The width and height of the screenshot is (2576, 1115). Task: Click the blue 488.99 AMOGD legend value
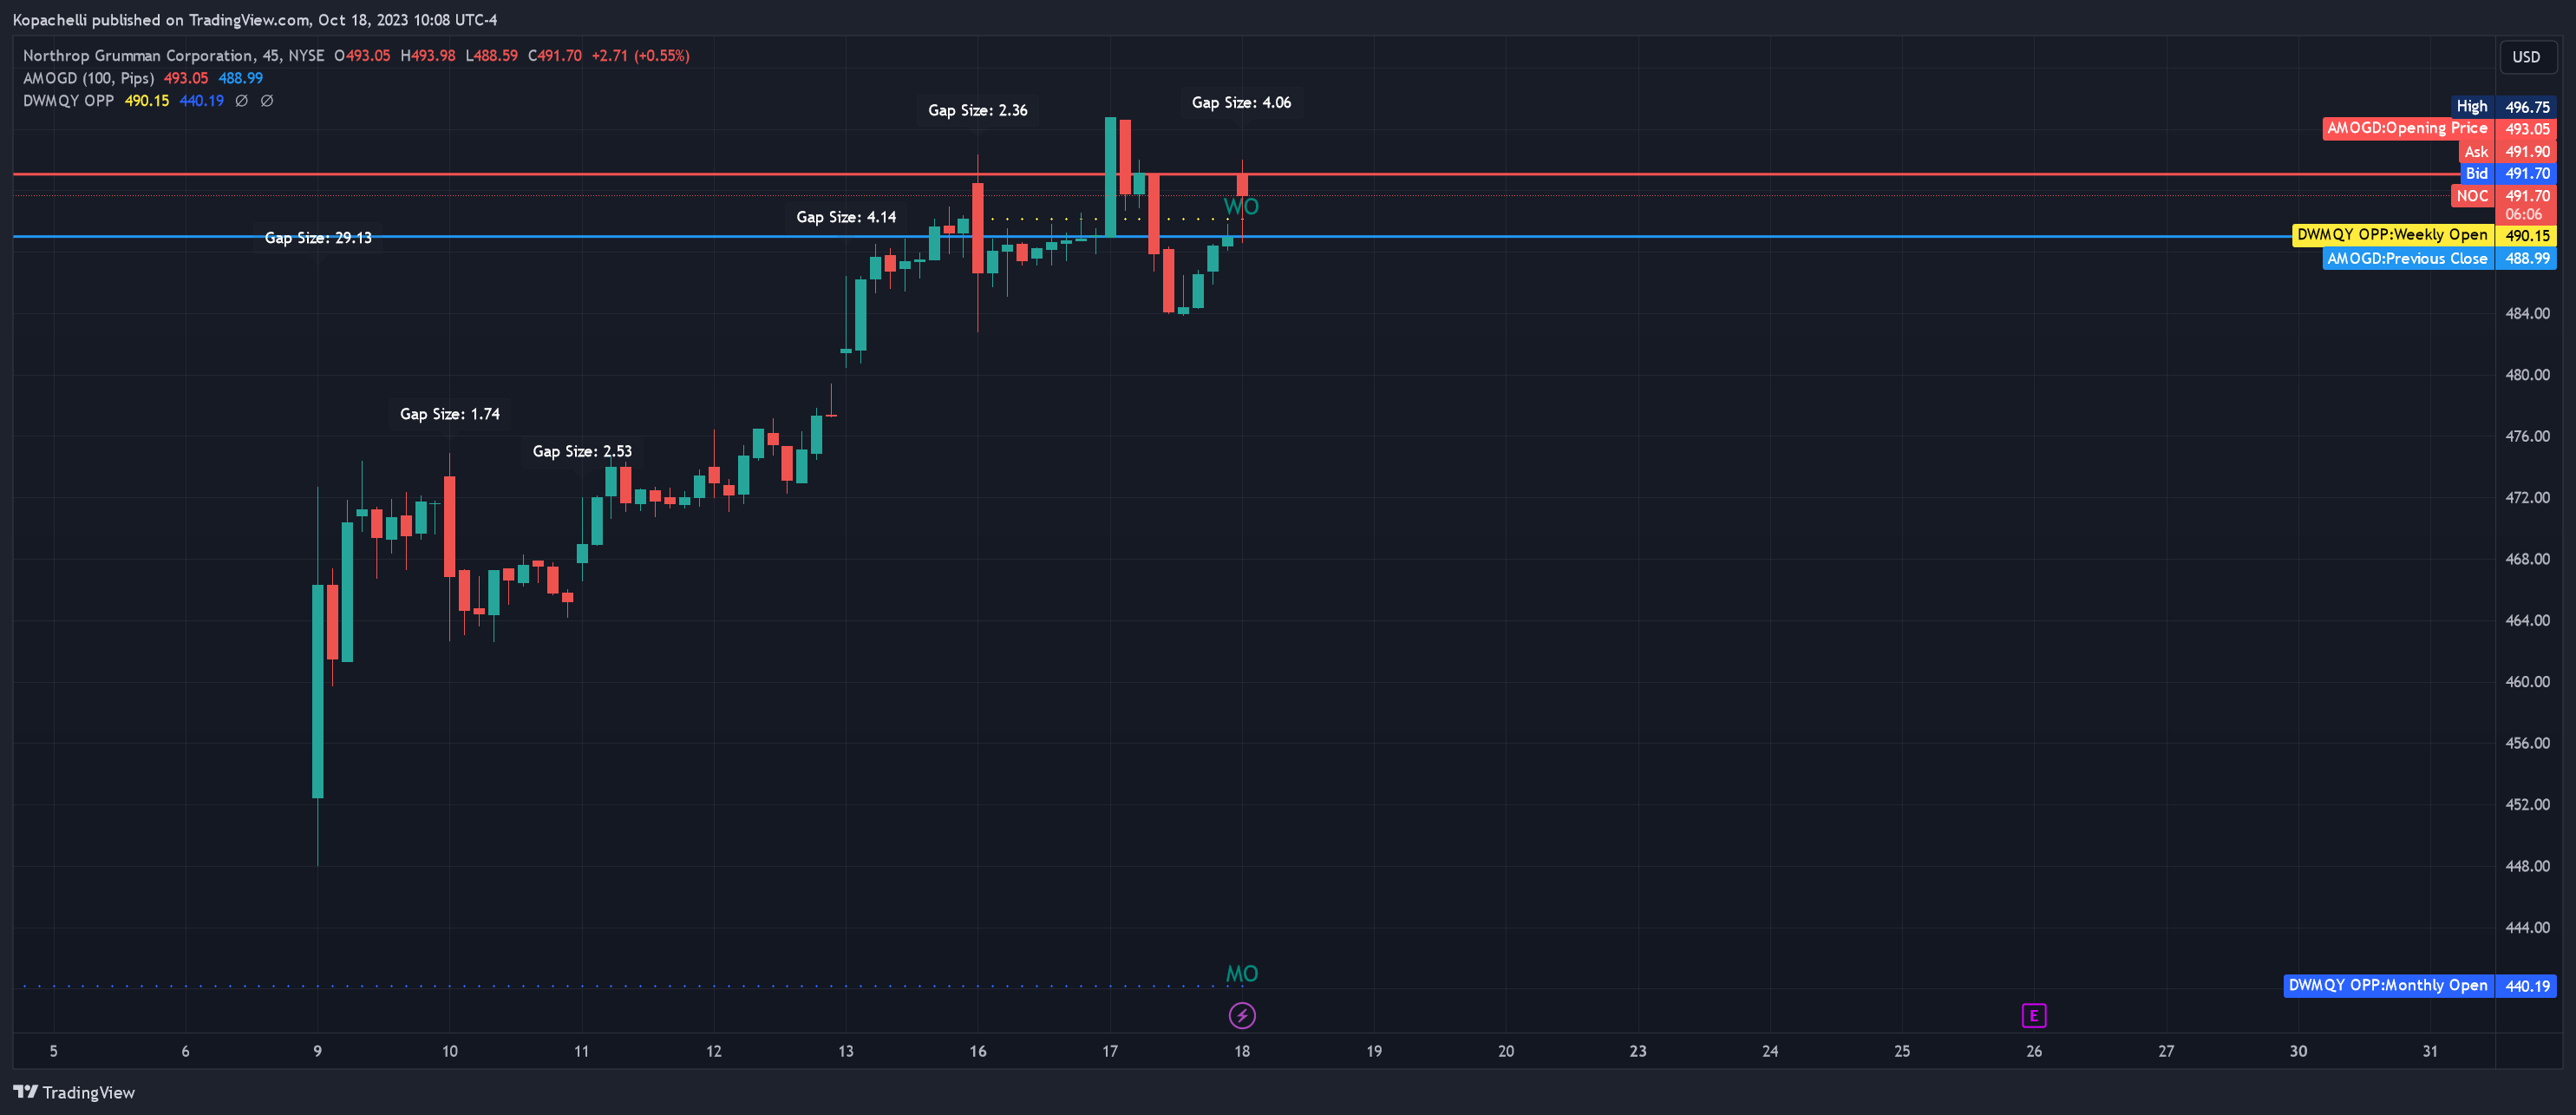click(241, 78)
